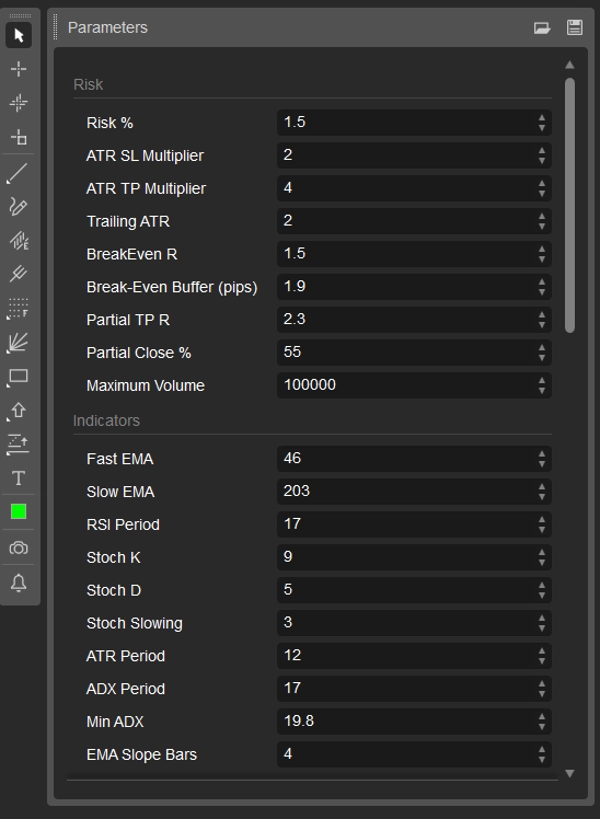600x819 pixels.
Task: Click the Risk section header
Action: point(88,85)
